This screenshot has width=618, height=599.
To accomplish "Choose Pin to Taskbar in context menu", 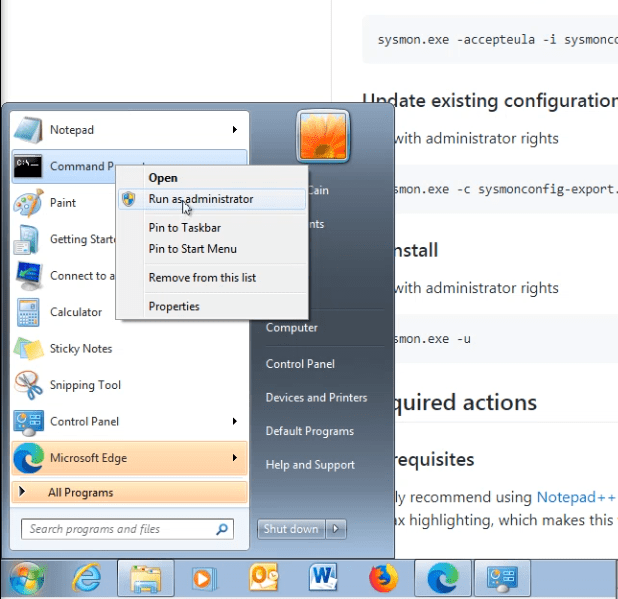I will pyautogui.click(x=184, y=228).
